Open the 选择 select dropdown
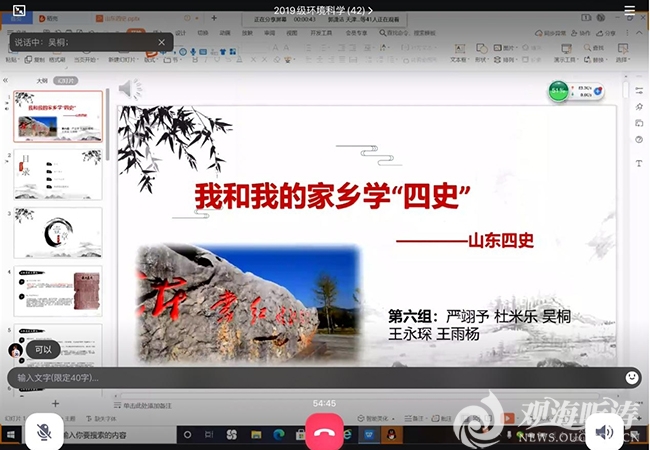This screenshot has height=450, width=650. tap(623, 53)
